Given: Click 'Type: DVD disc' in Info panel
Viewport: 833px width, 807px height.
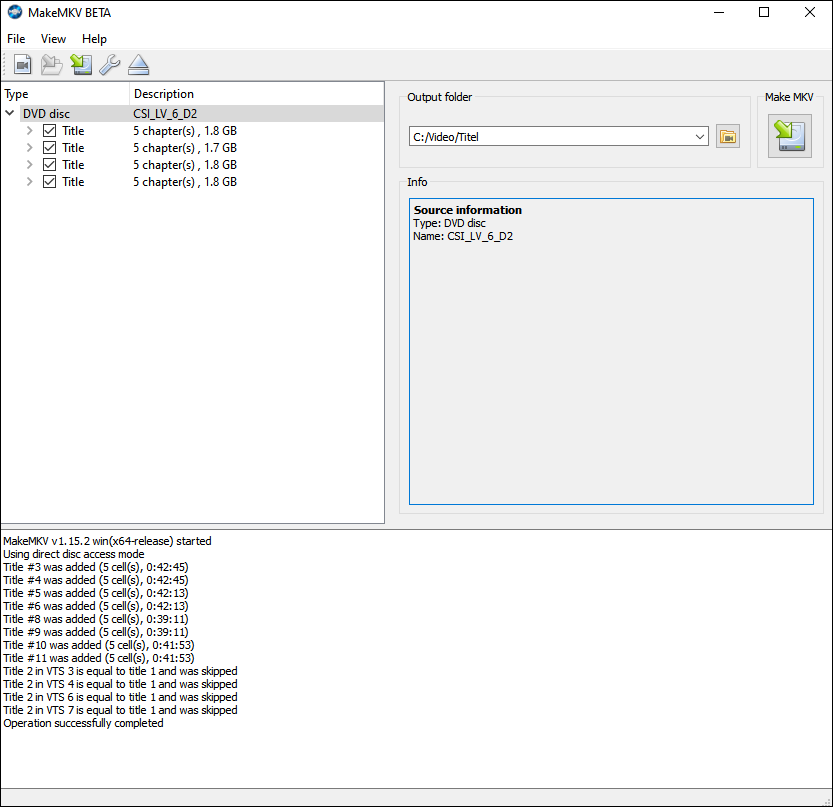Looking at the screenshot, I should pyautogui.click(x=449, y=223).
